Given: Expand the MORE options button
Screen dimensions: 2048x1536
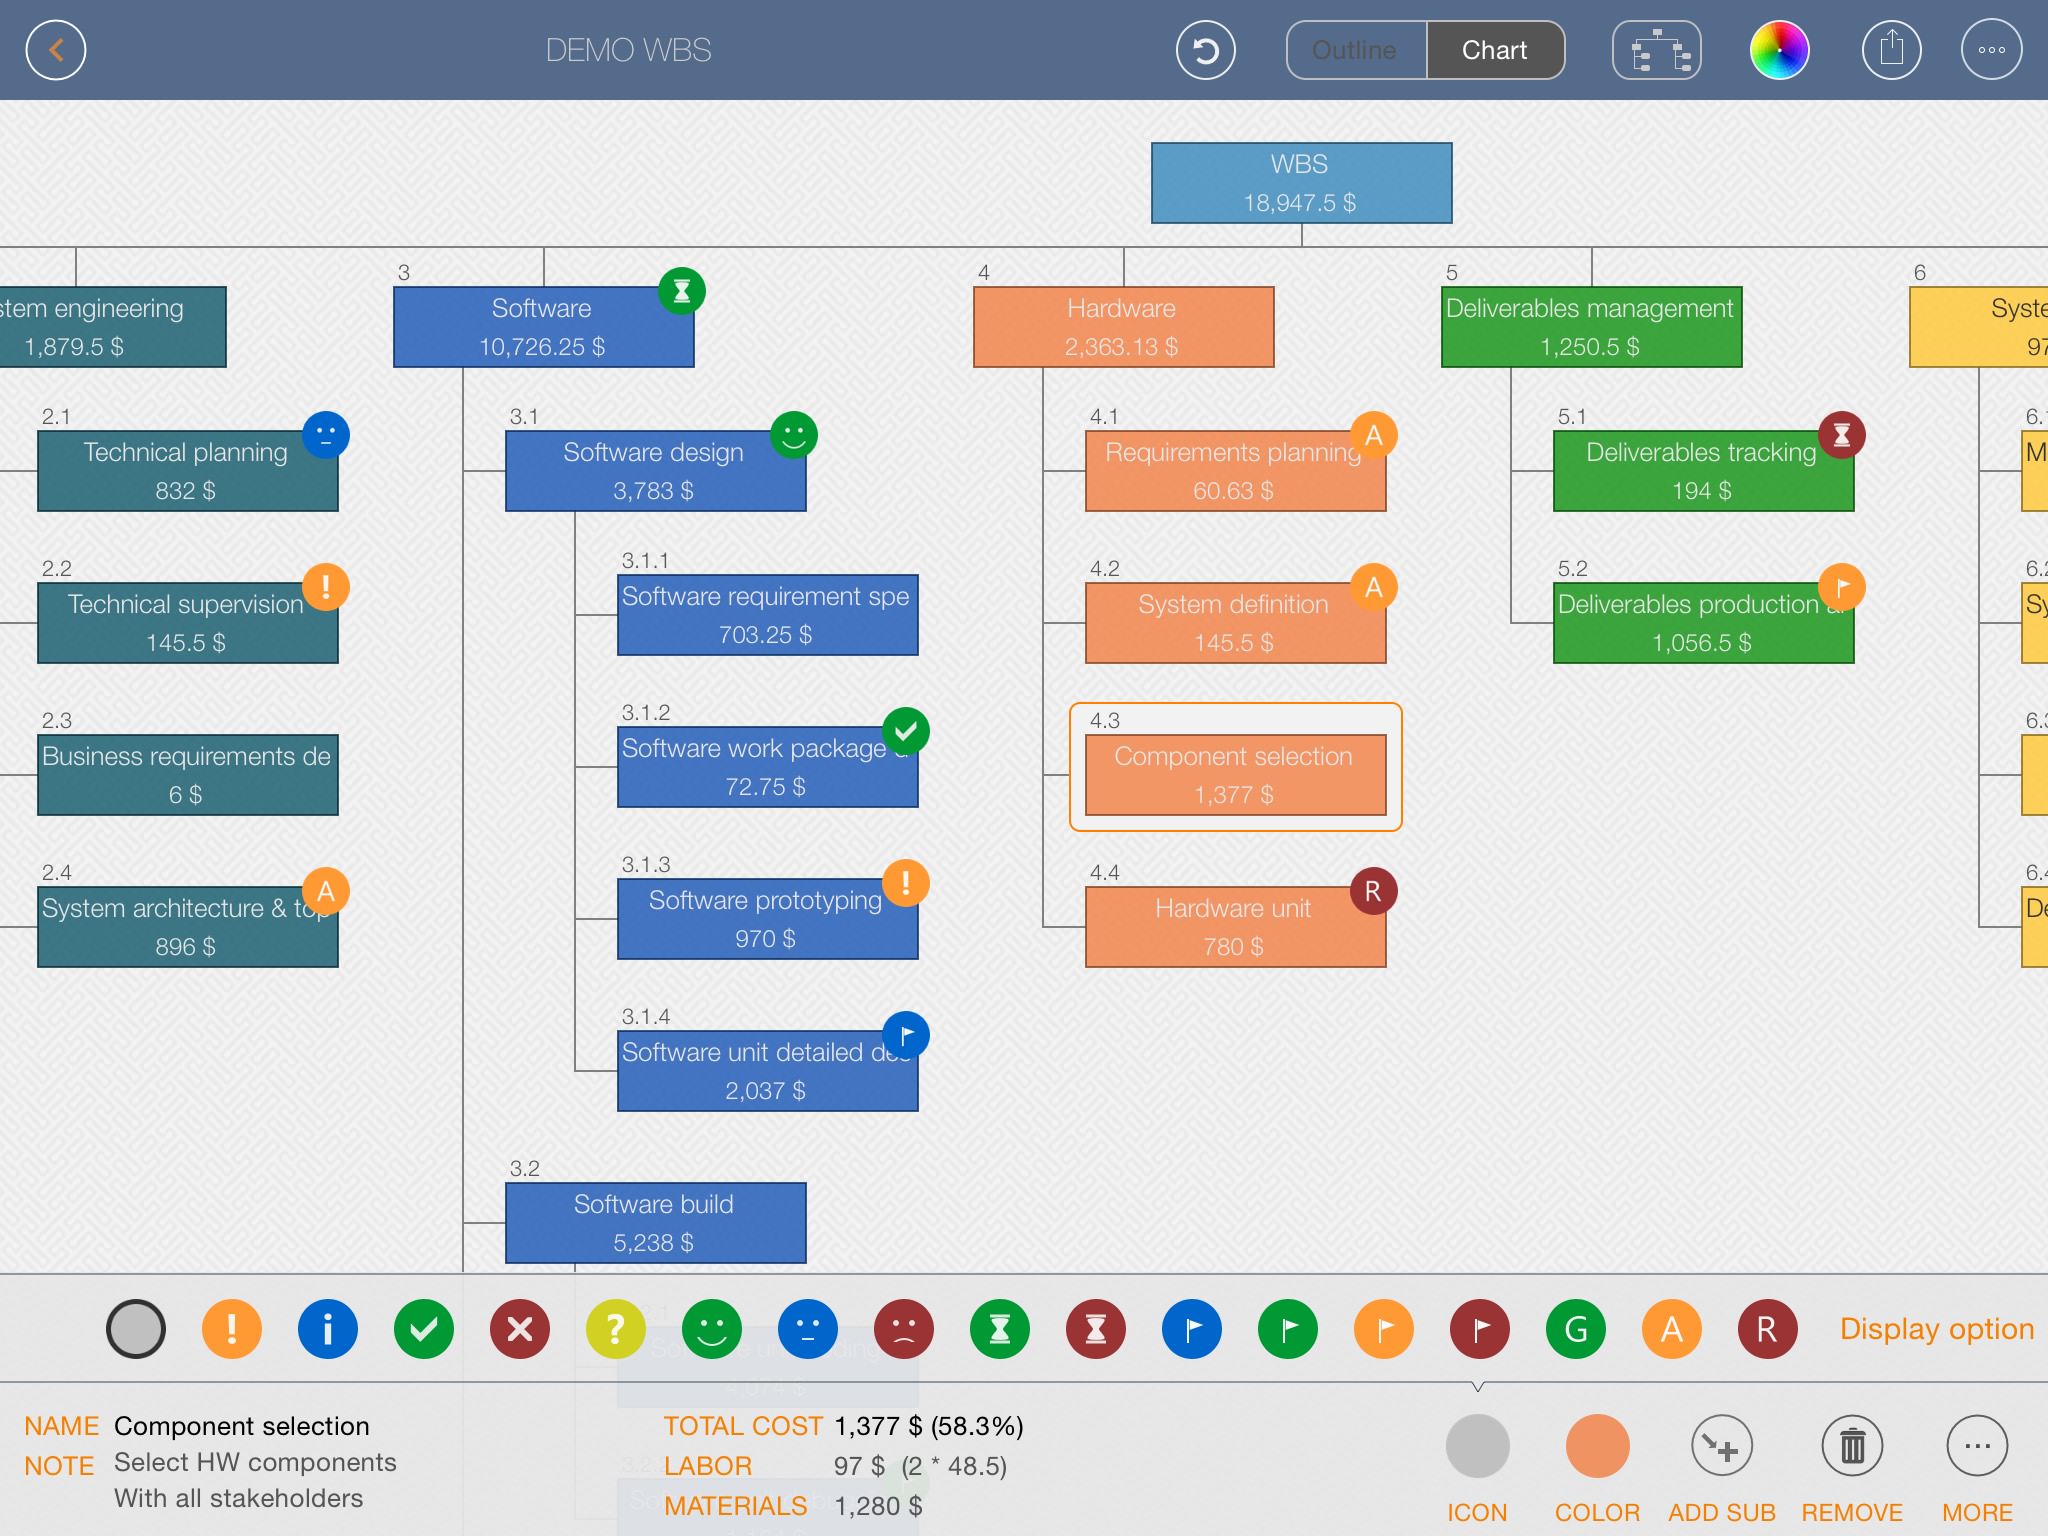Looking at the screenshot, I should [x=1977, y=1446].
